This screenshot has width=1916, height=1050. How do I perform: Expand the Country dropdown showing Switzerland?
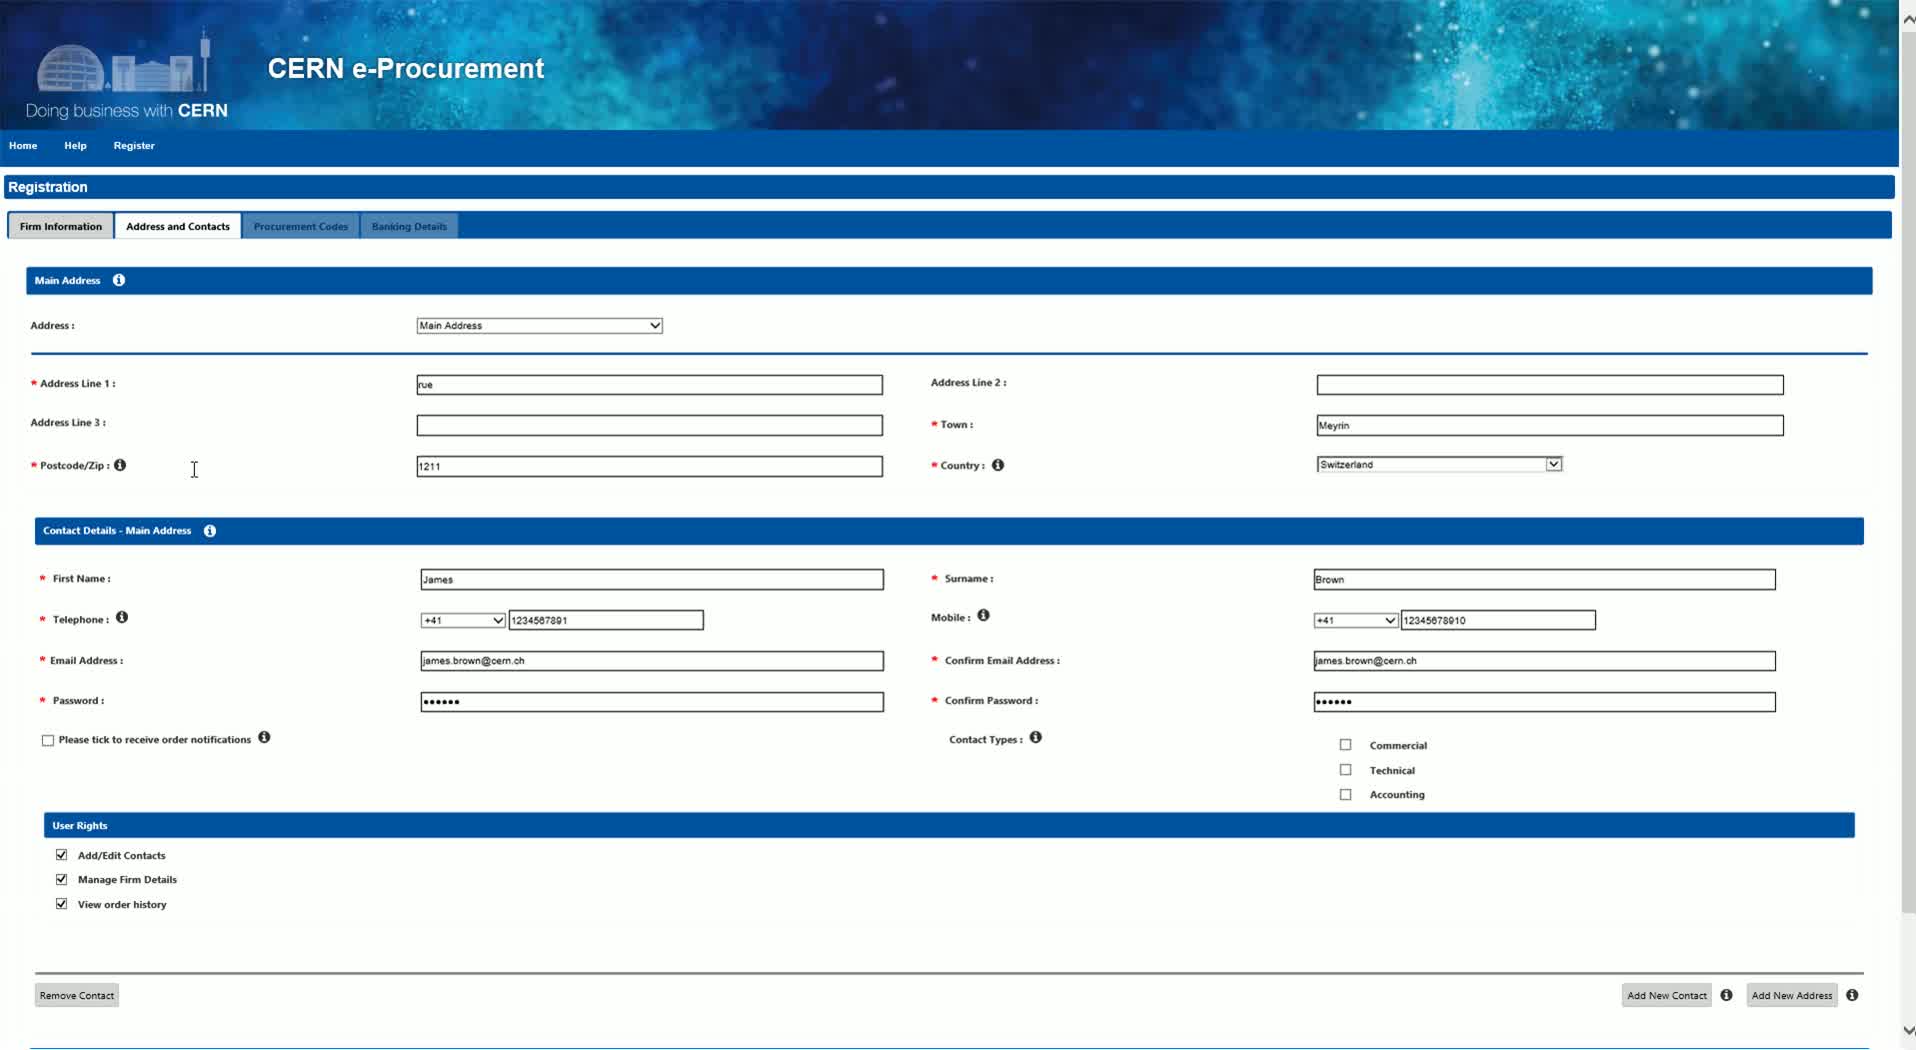tap(1439, 465)
